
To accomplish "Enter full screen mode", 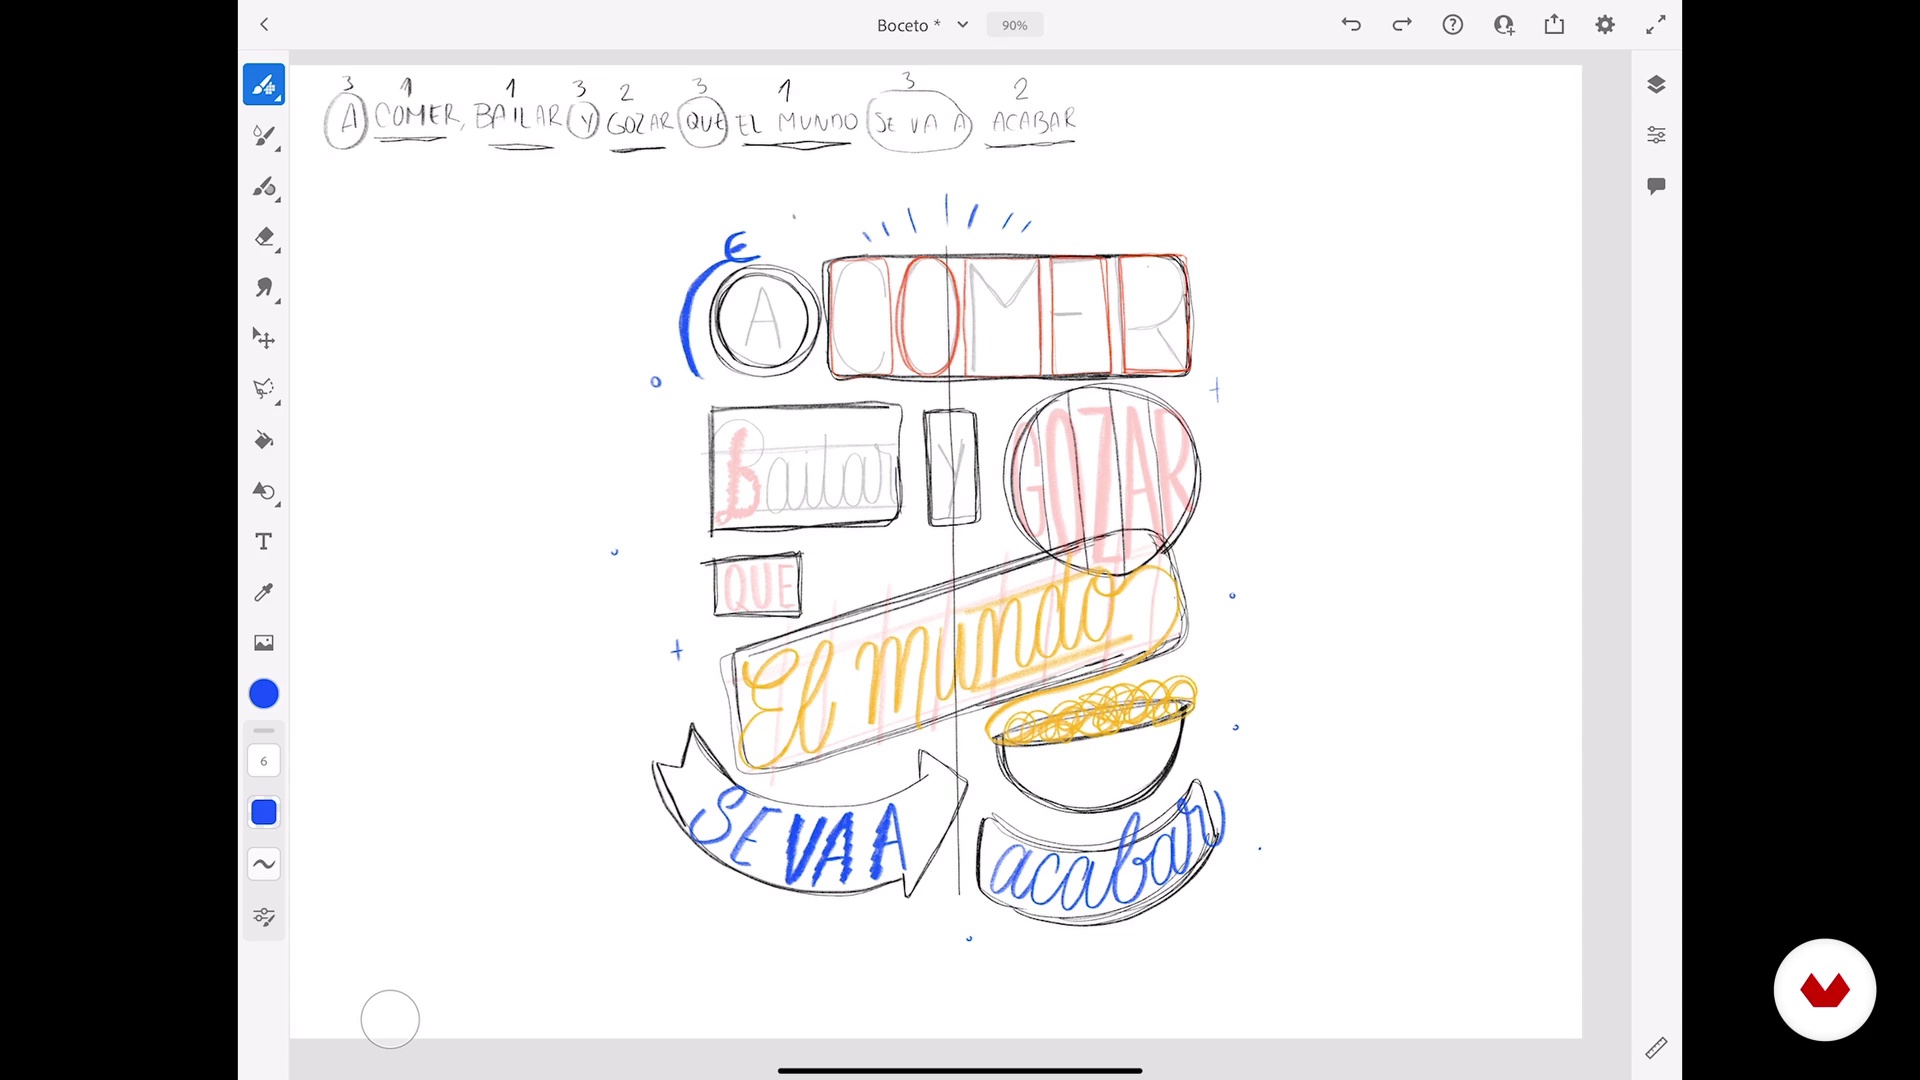I will (1656, 25).
